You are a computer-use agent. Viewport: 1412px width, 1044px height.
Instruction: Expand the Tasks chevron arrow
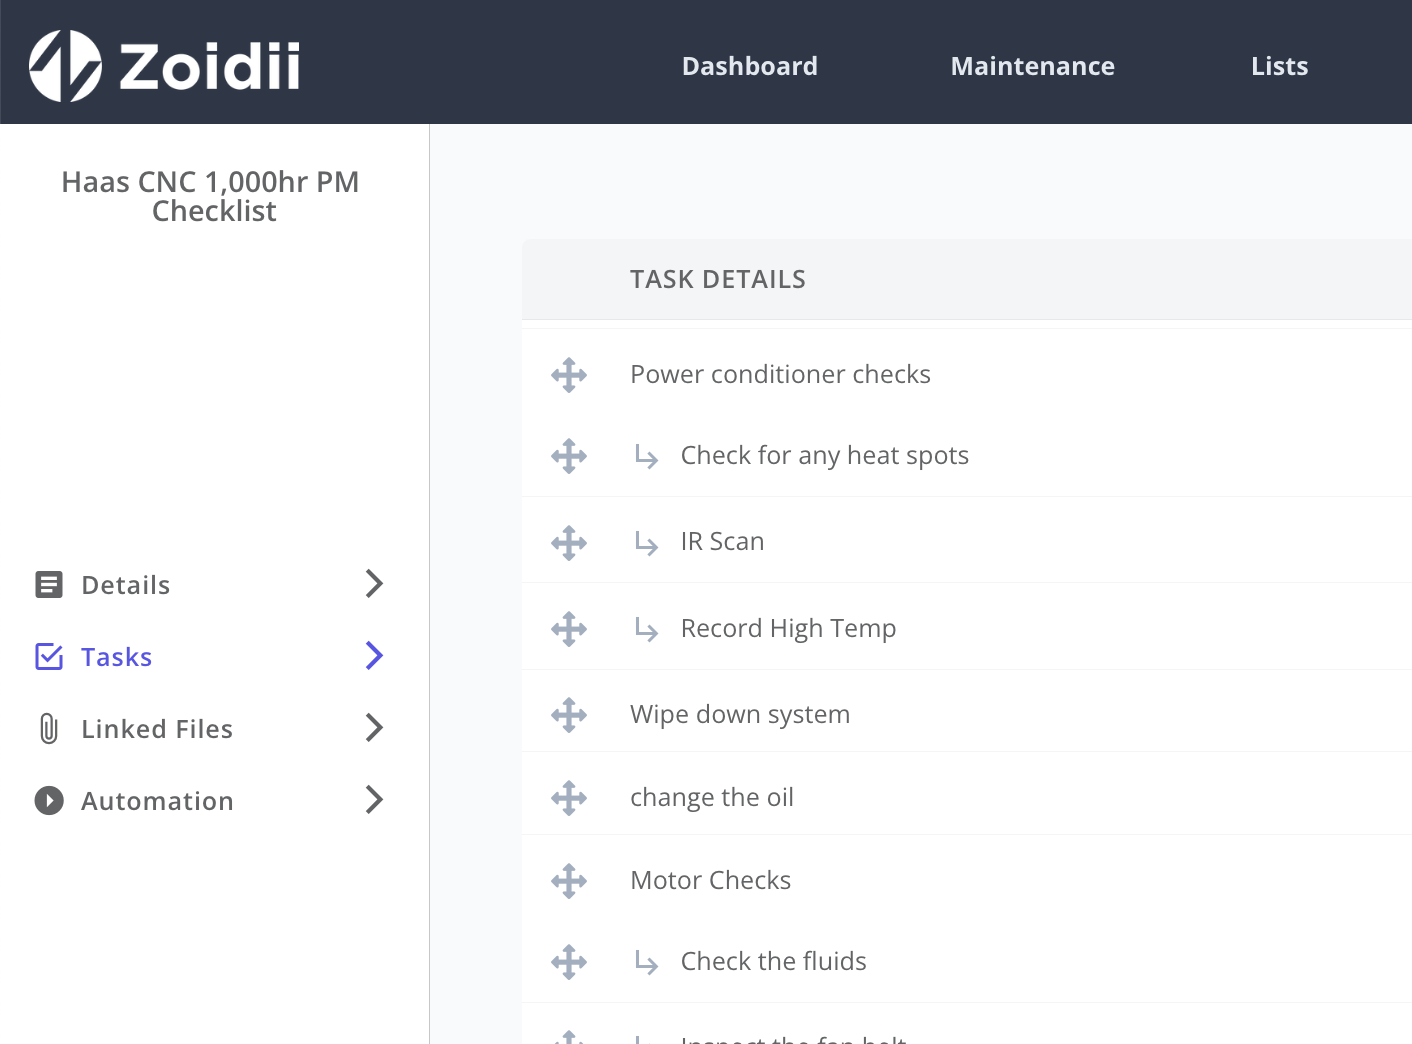[x=374, y=655]
